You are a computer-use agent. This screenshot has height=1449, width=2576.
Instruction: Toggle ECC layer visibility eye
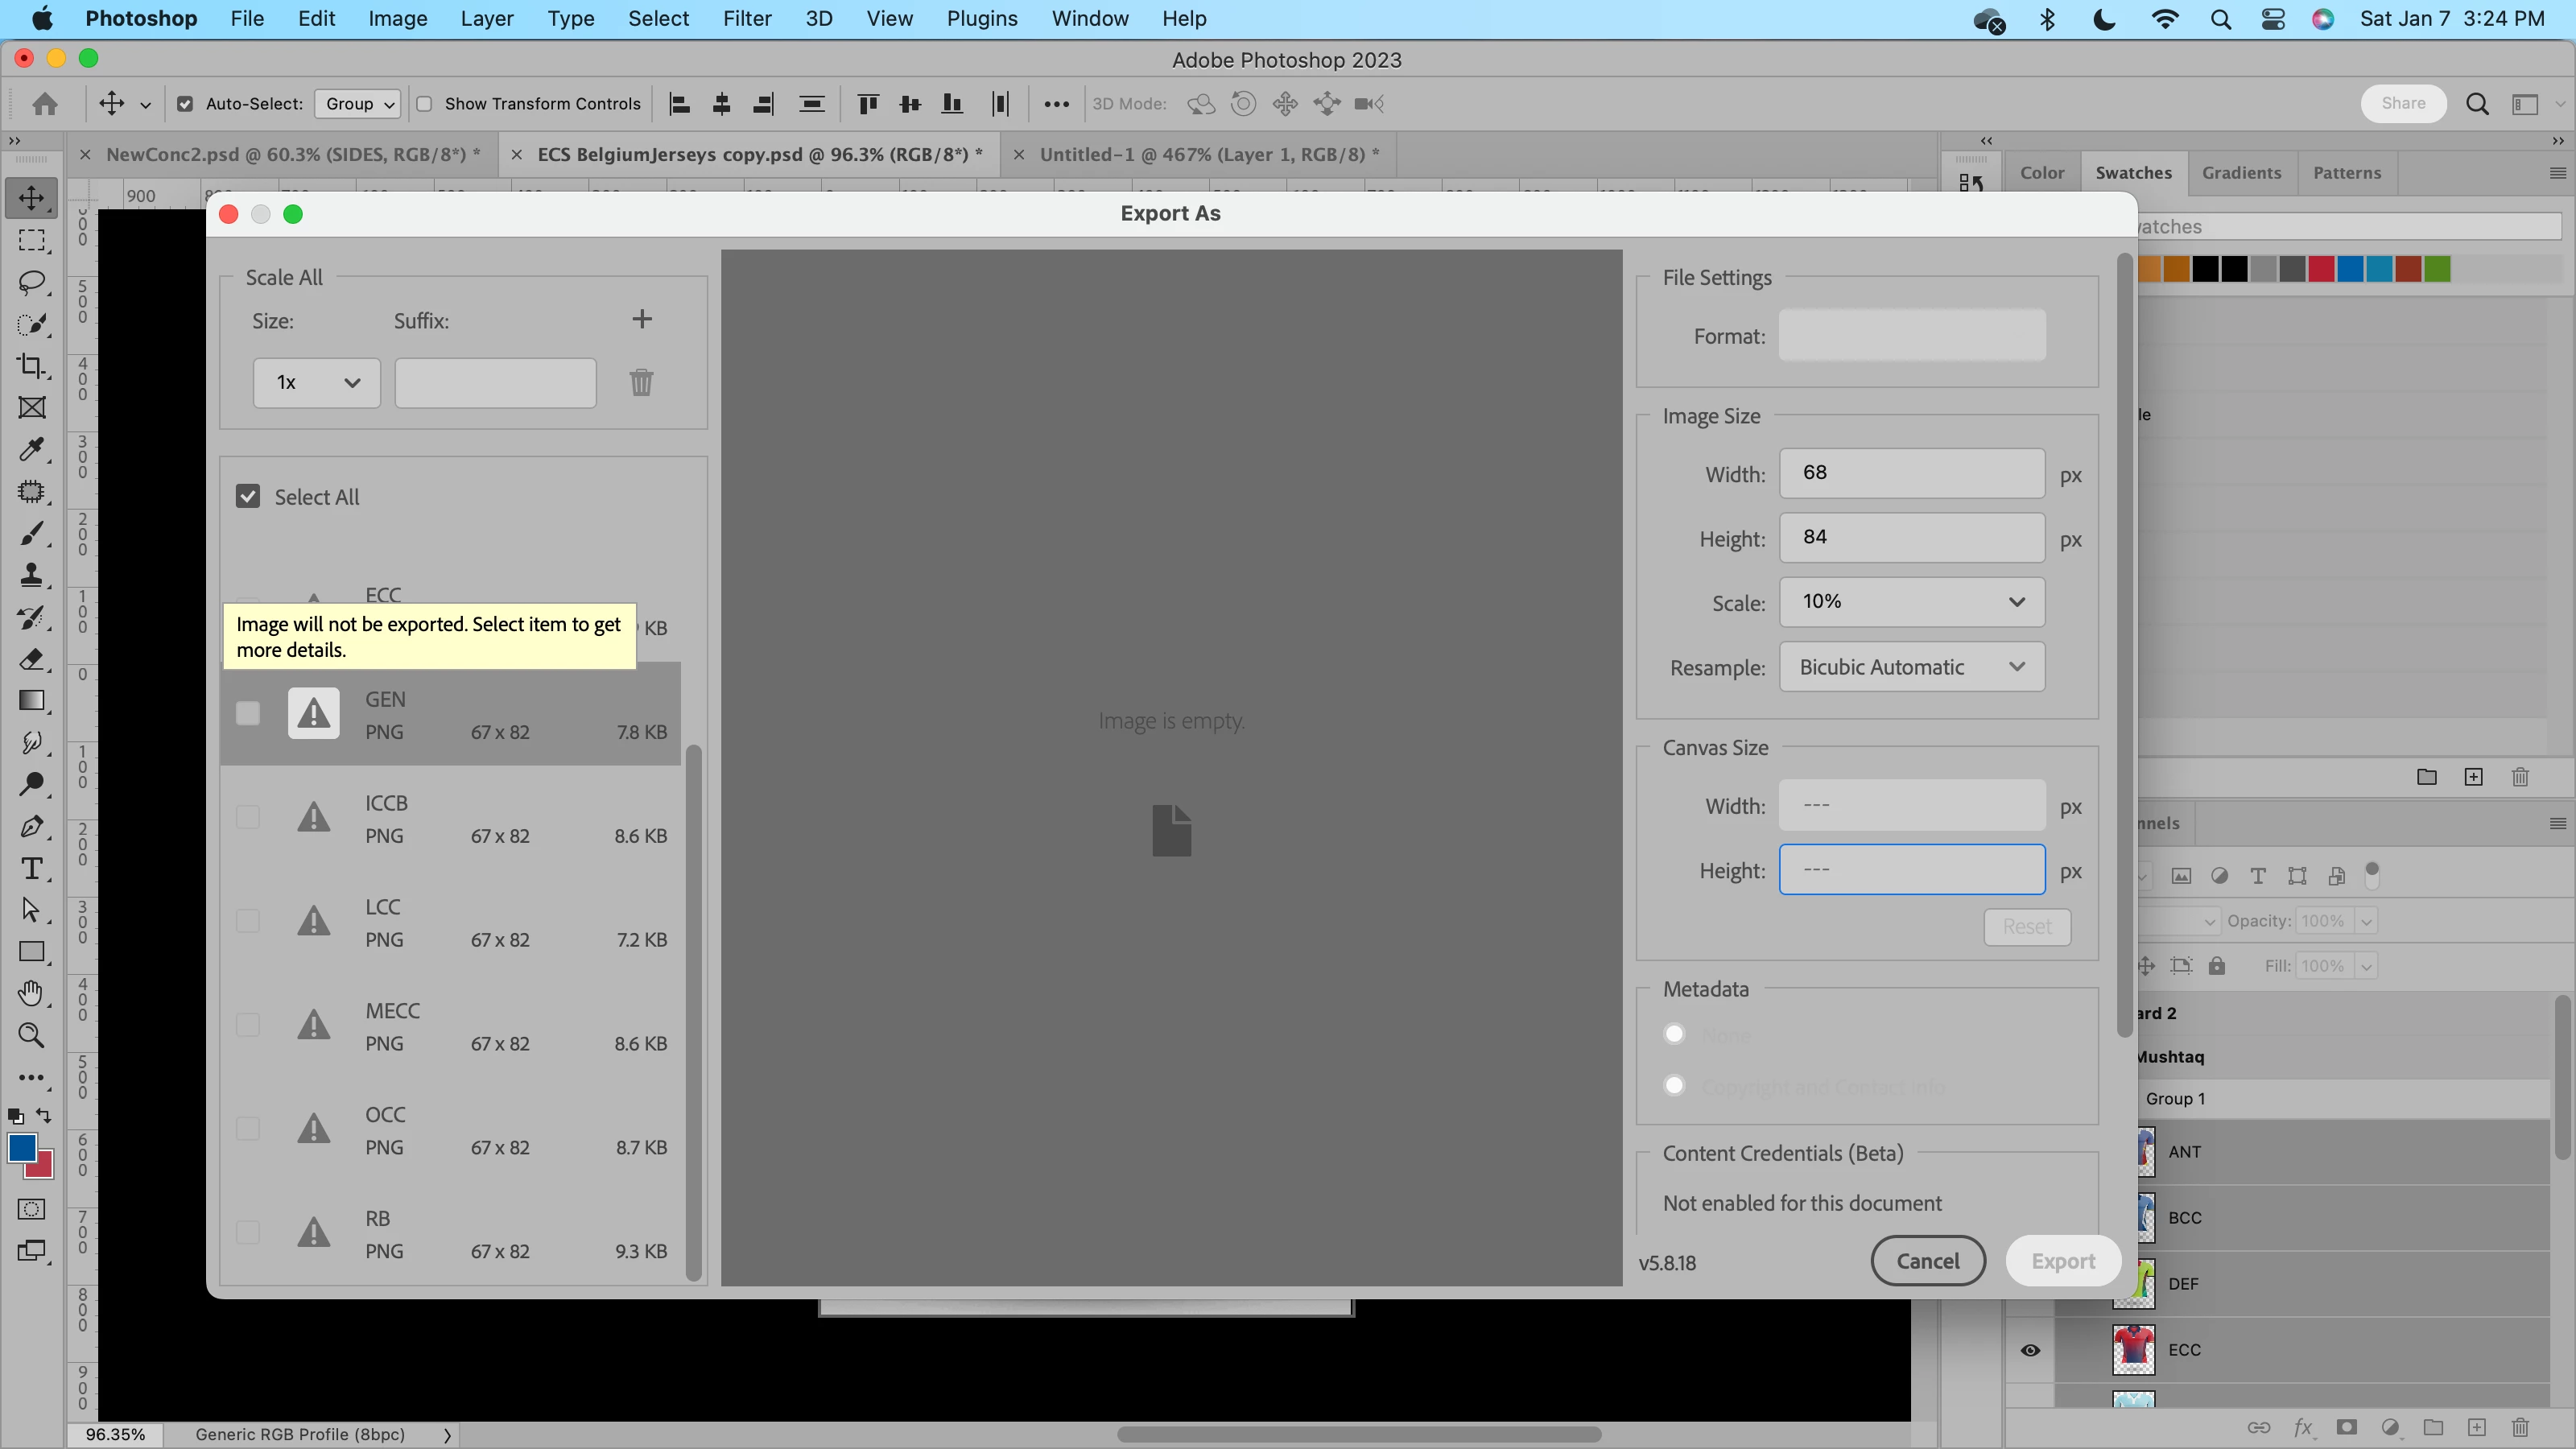2030,1350
